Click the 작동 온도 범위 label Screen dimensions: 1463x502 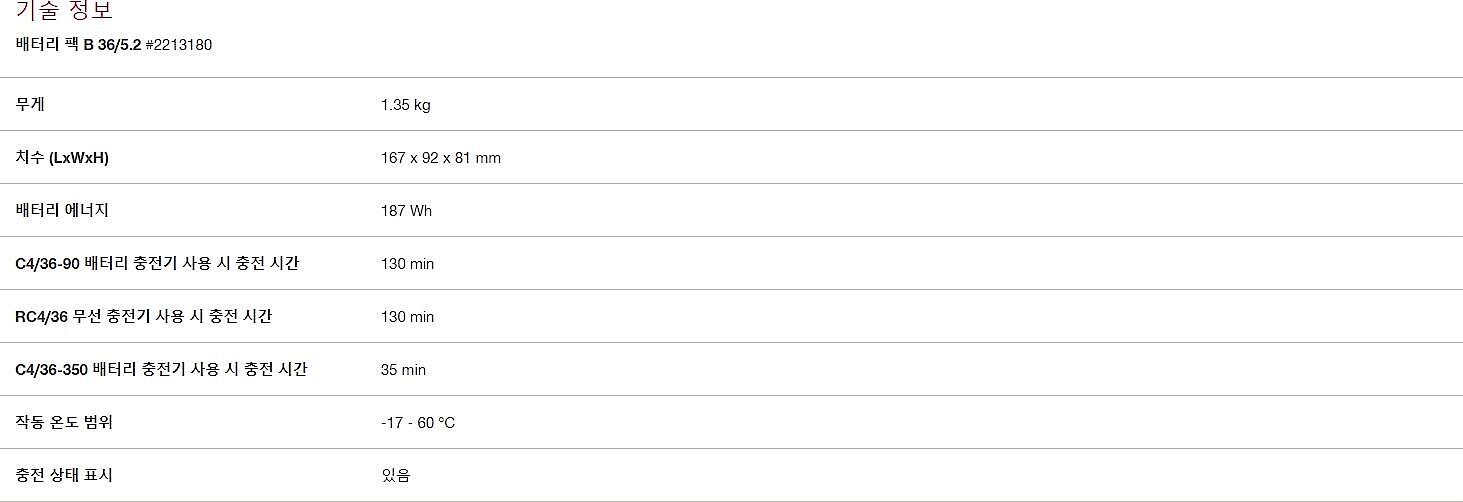[64, 423]
